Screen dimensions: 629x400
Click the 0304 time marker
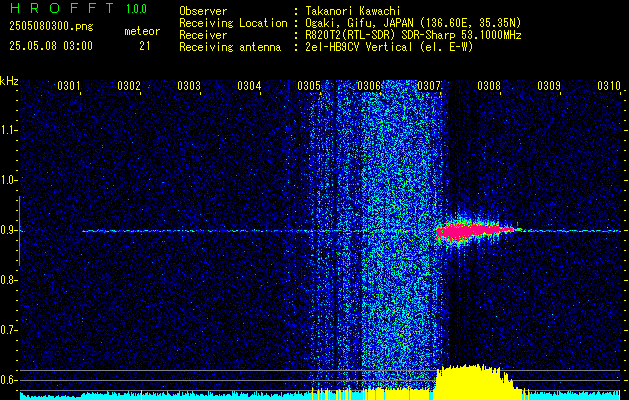tap(249, 86)
